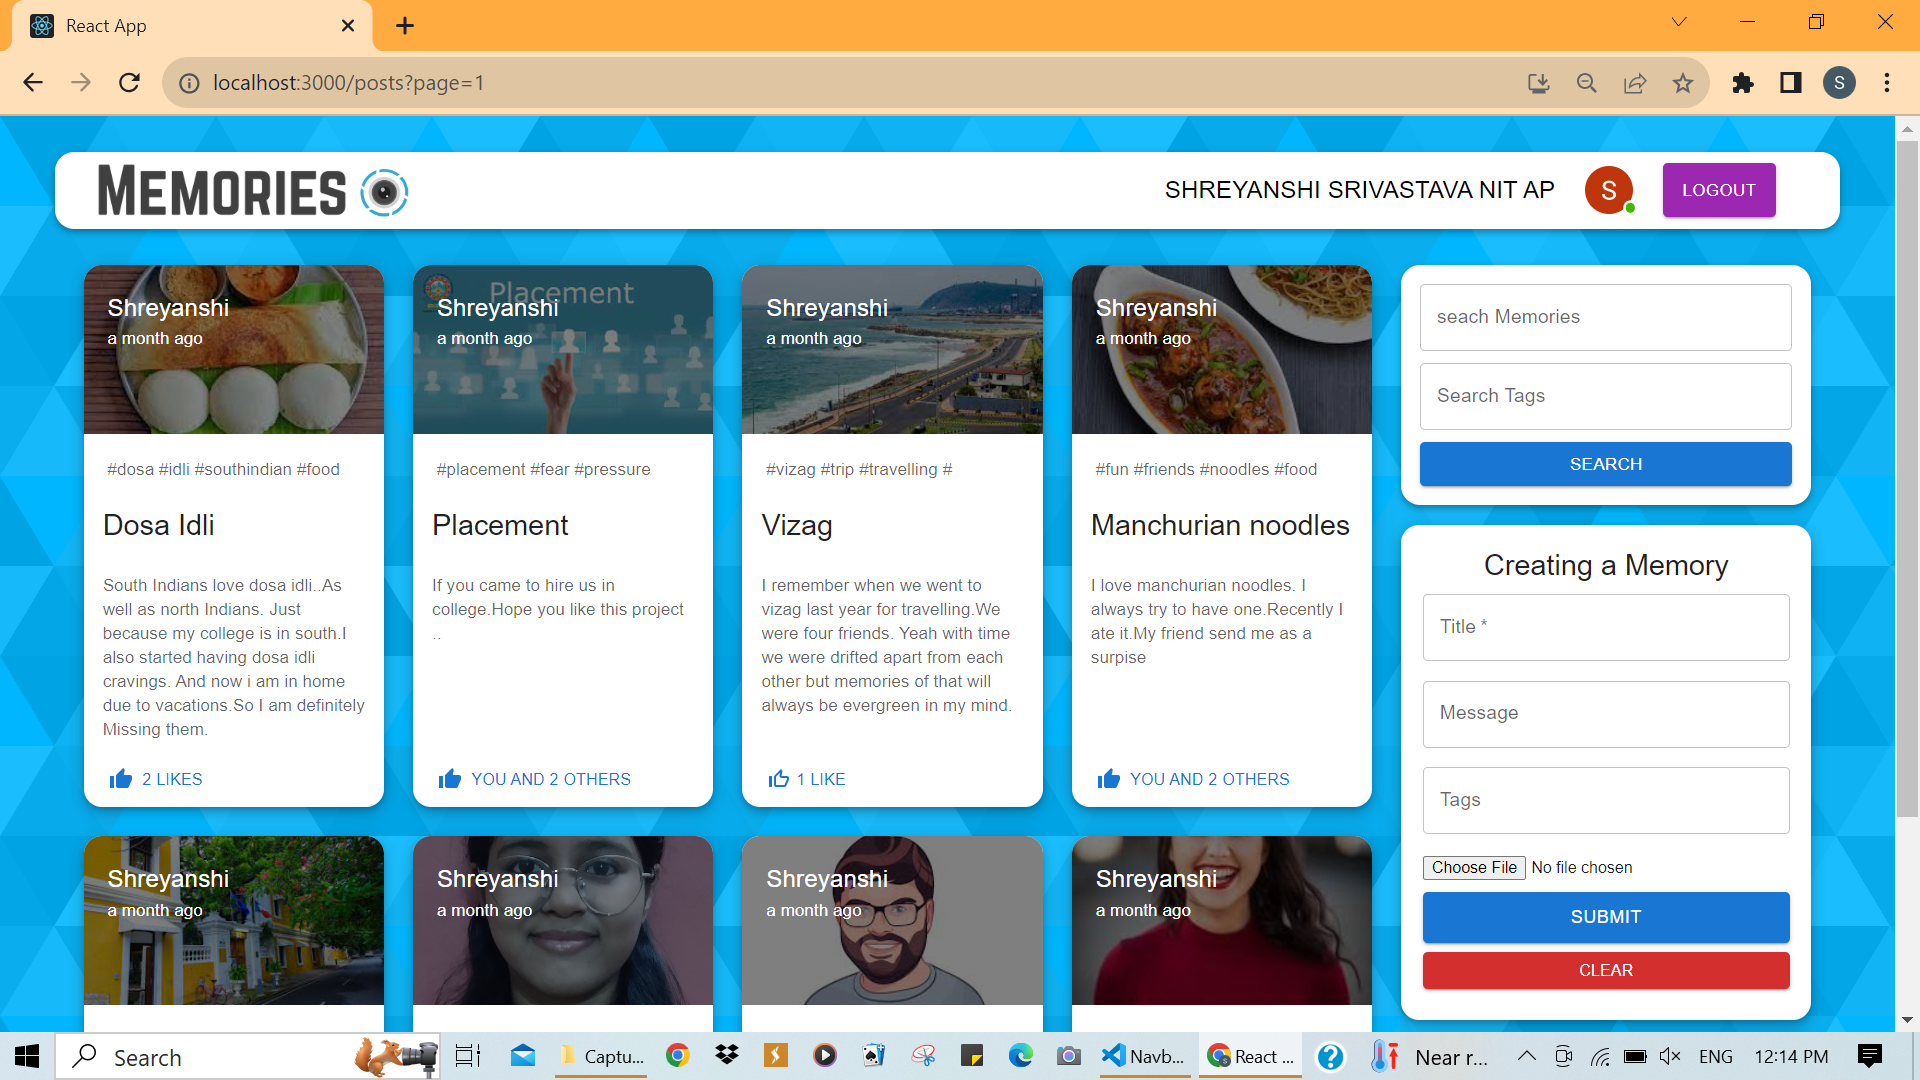The width and height of the screenshot is (1920, 1080).
Task: Open Google Chrome from the taskbar
Action: coord(678,1056)
